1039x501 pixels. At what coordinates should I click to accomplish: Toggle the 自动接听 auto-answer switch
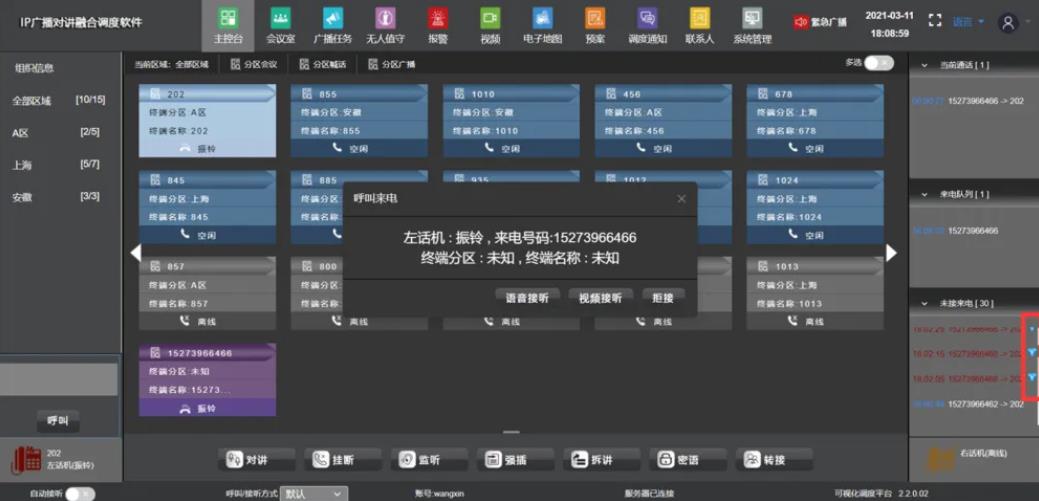point(80,494)
